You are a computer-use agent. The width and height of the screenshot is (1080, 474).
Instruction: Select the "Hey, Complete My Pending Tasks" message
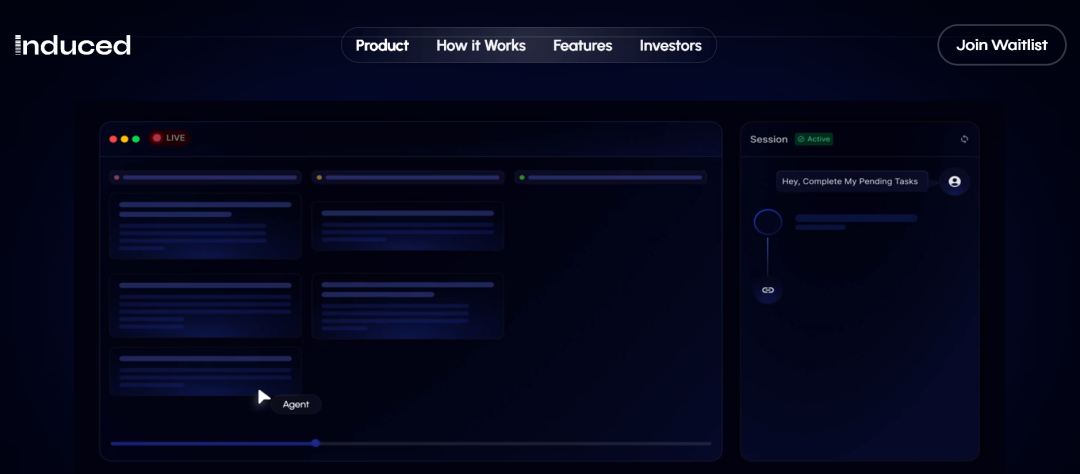(852, 181)
